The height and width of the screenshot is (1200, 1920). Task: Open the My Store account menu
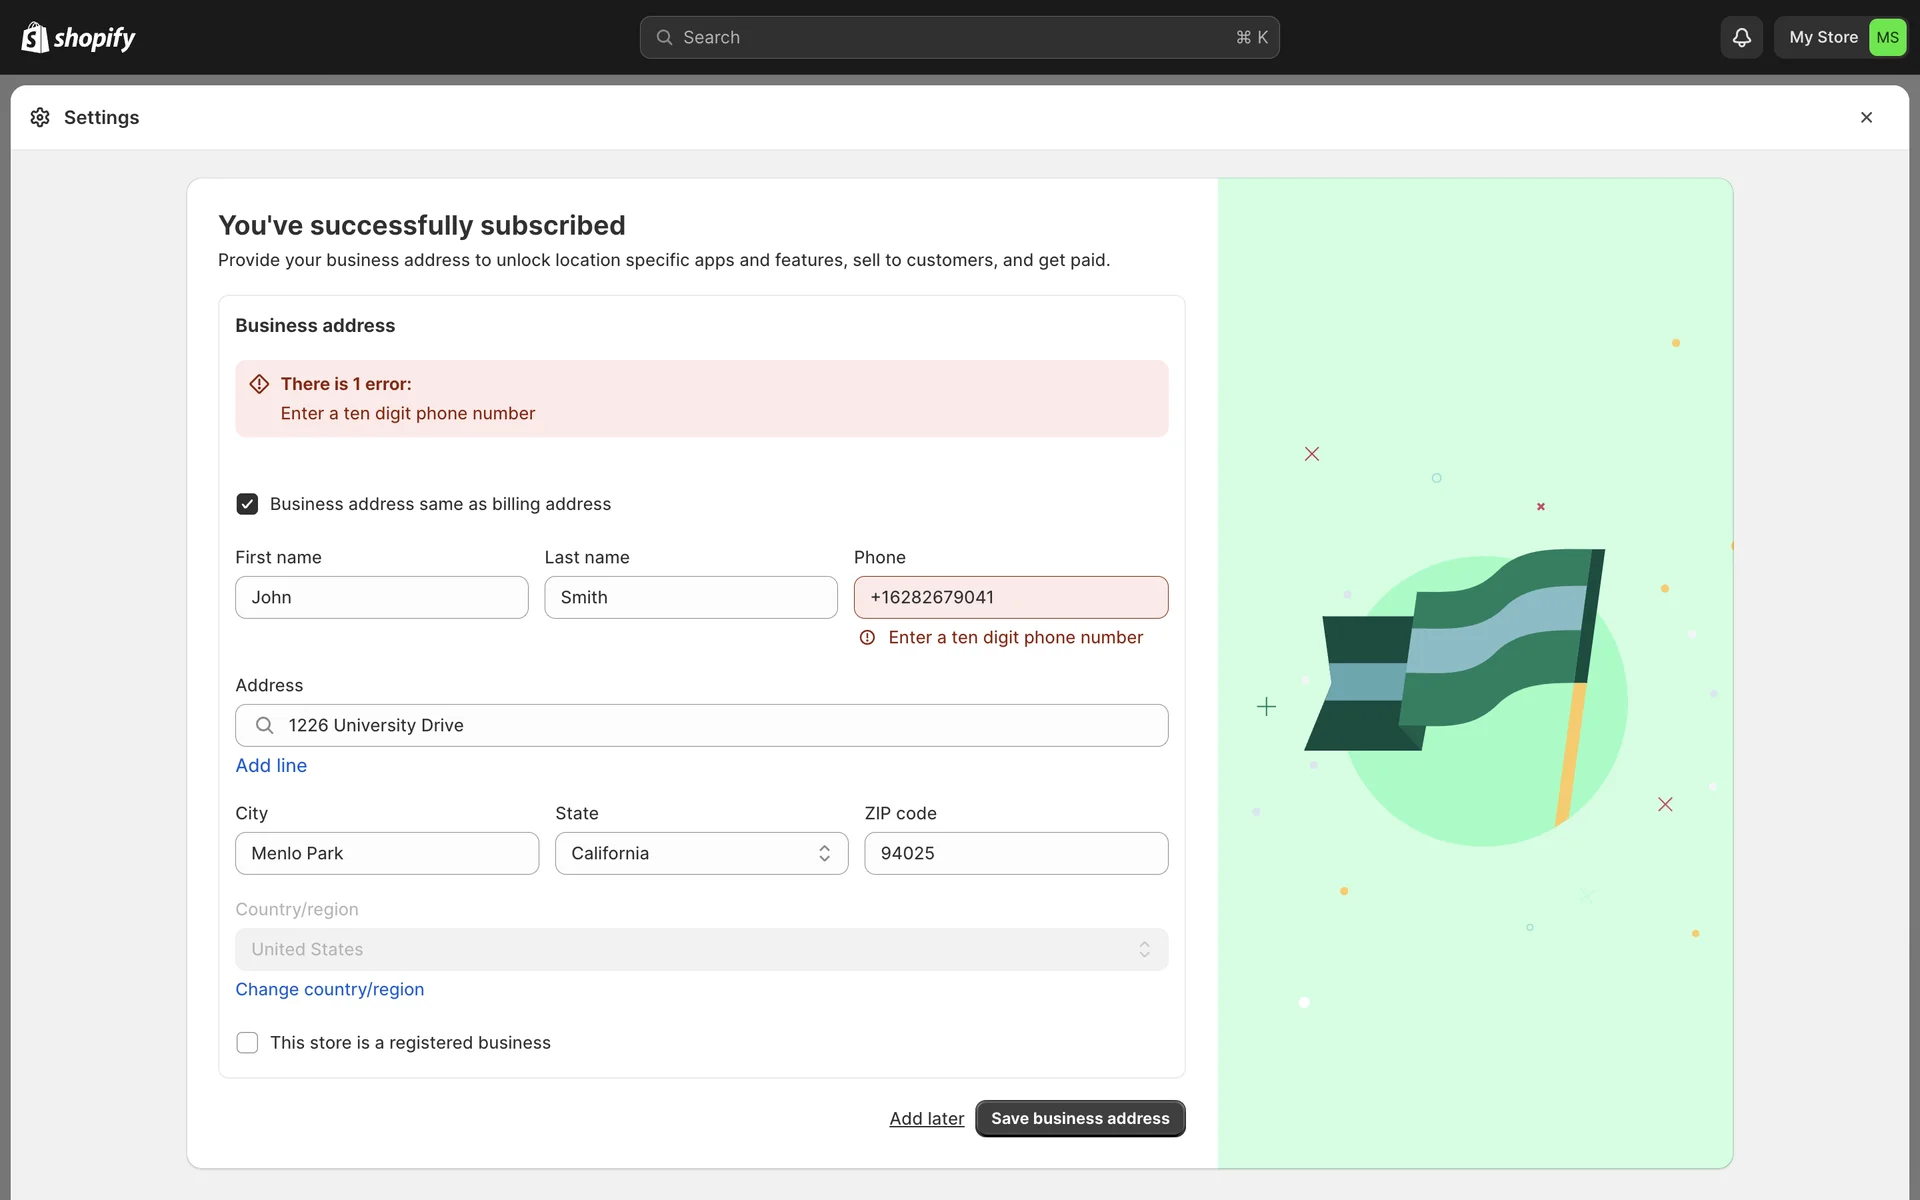click(1822, 38)
